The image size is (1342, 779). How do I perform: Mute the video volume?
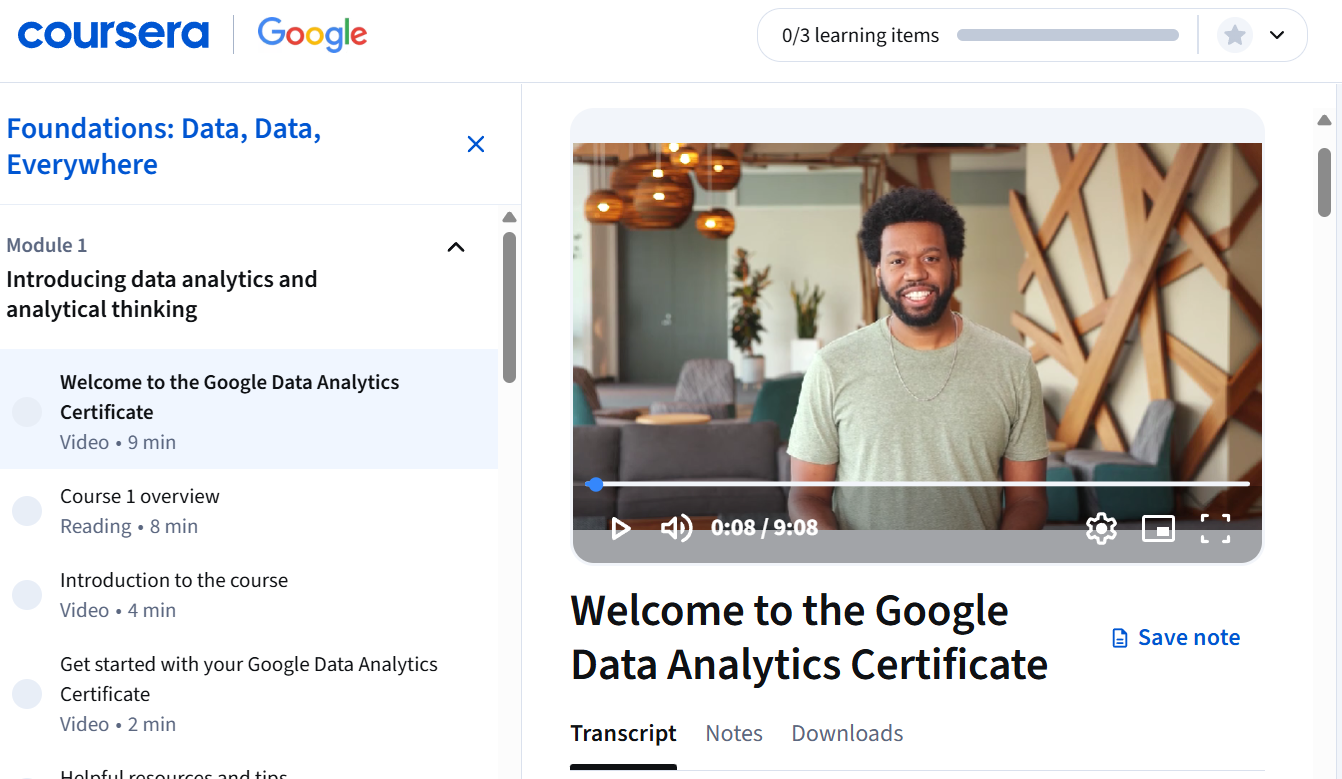pyautogui.click(x=677, y=528)
